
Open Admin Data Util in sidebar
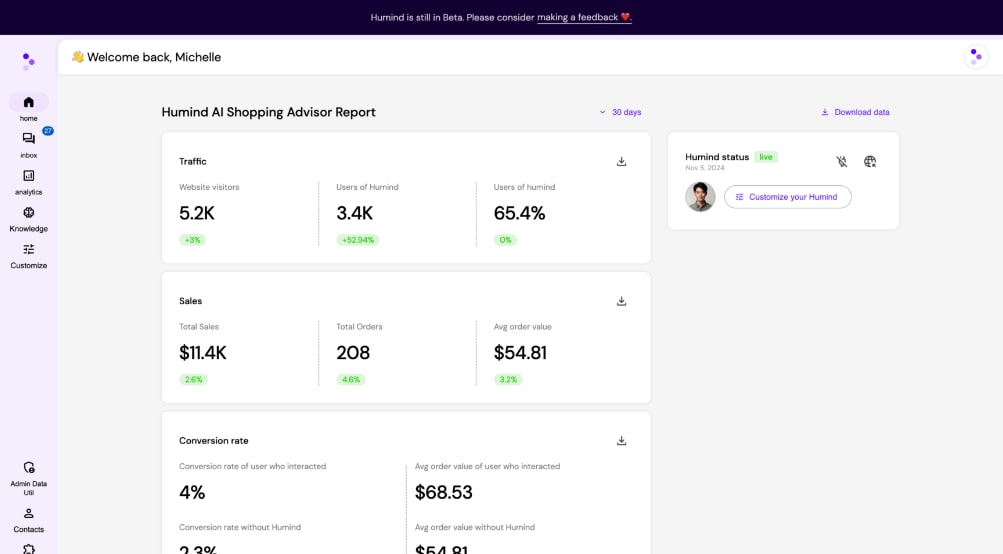point(29,479)
